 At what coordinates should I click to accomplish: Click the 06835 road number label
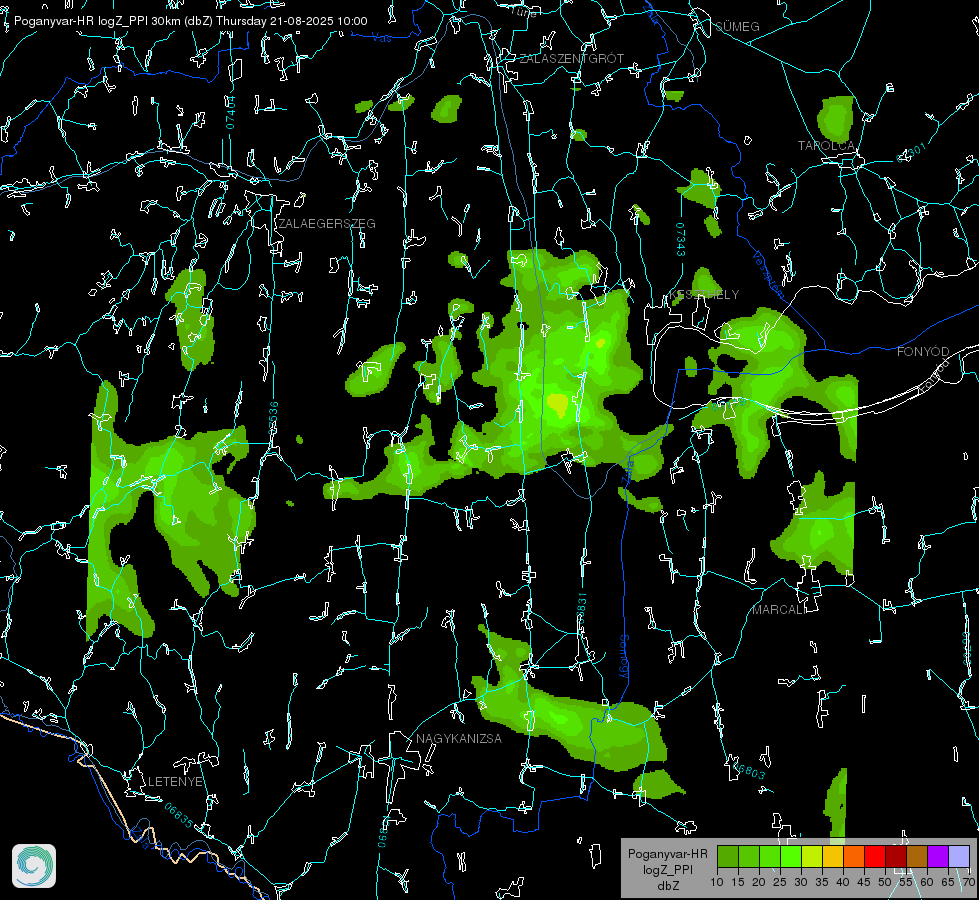(x=179, y=815)
